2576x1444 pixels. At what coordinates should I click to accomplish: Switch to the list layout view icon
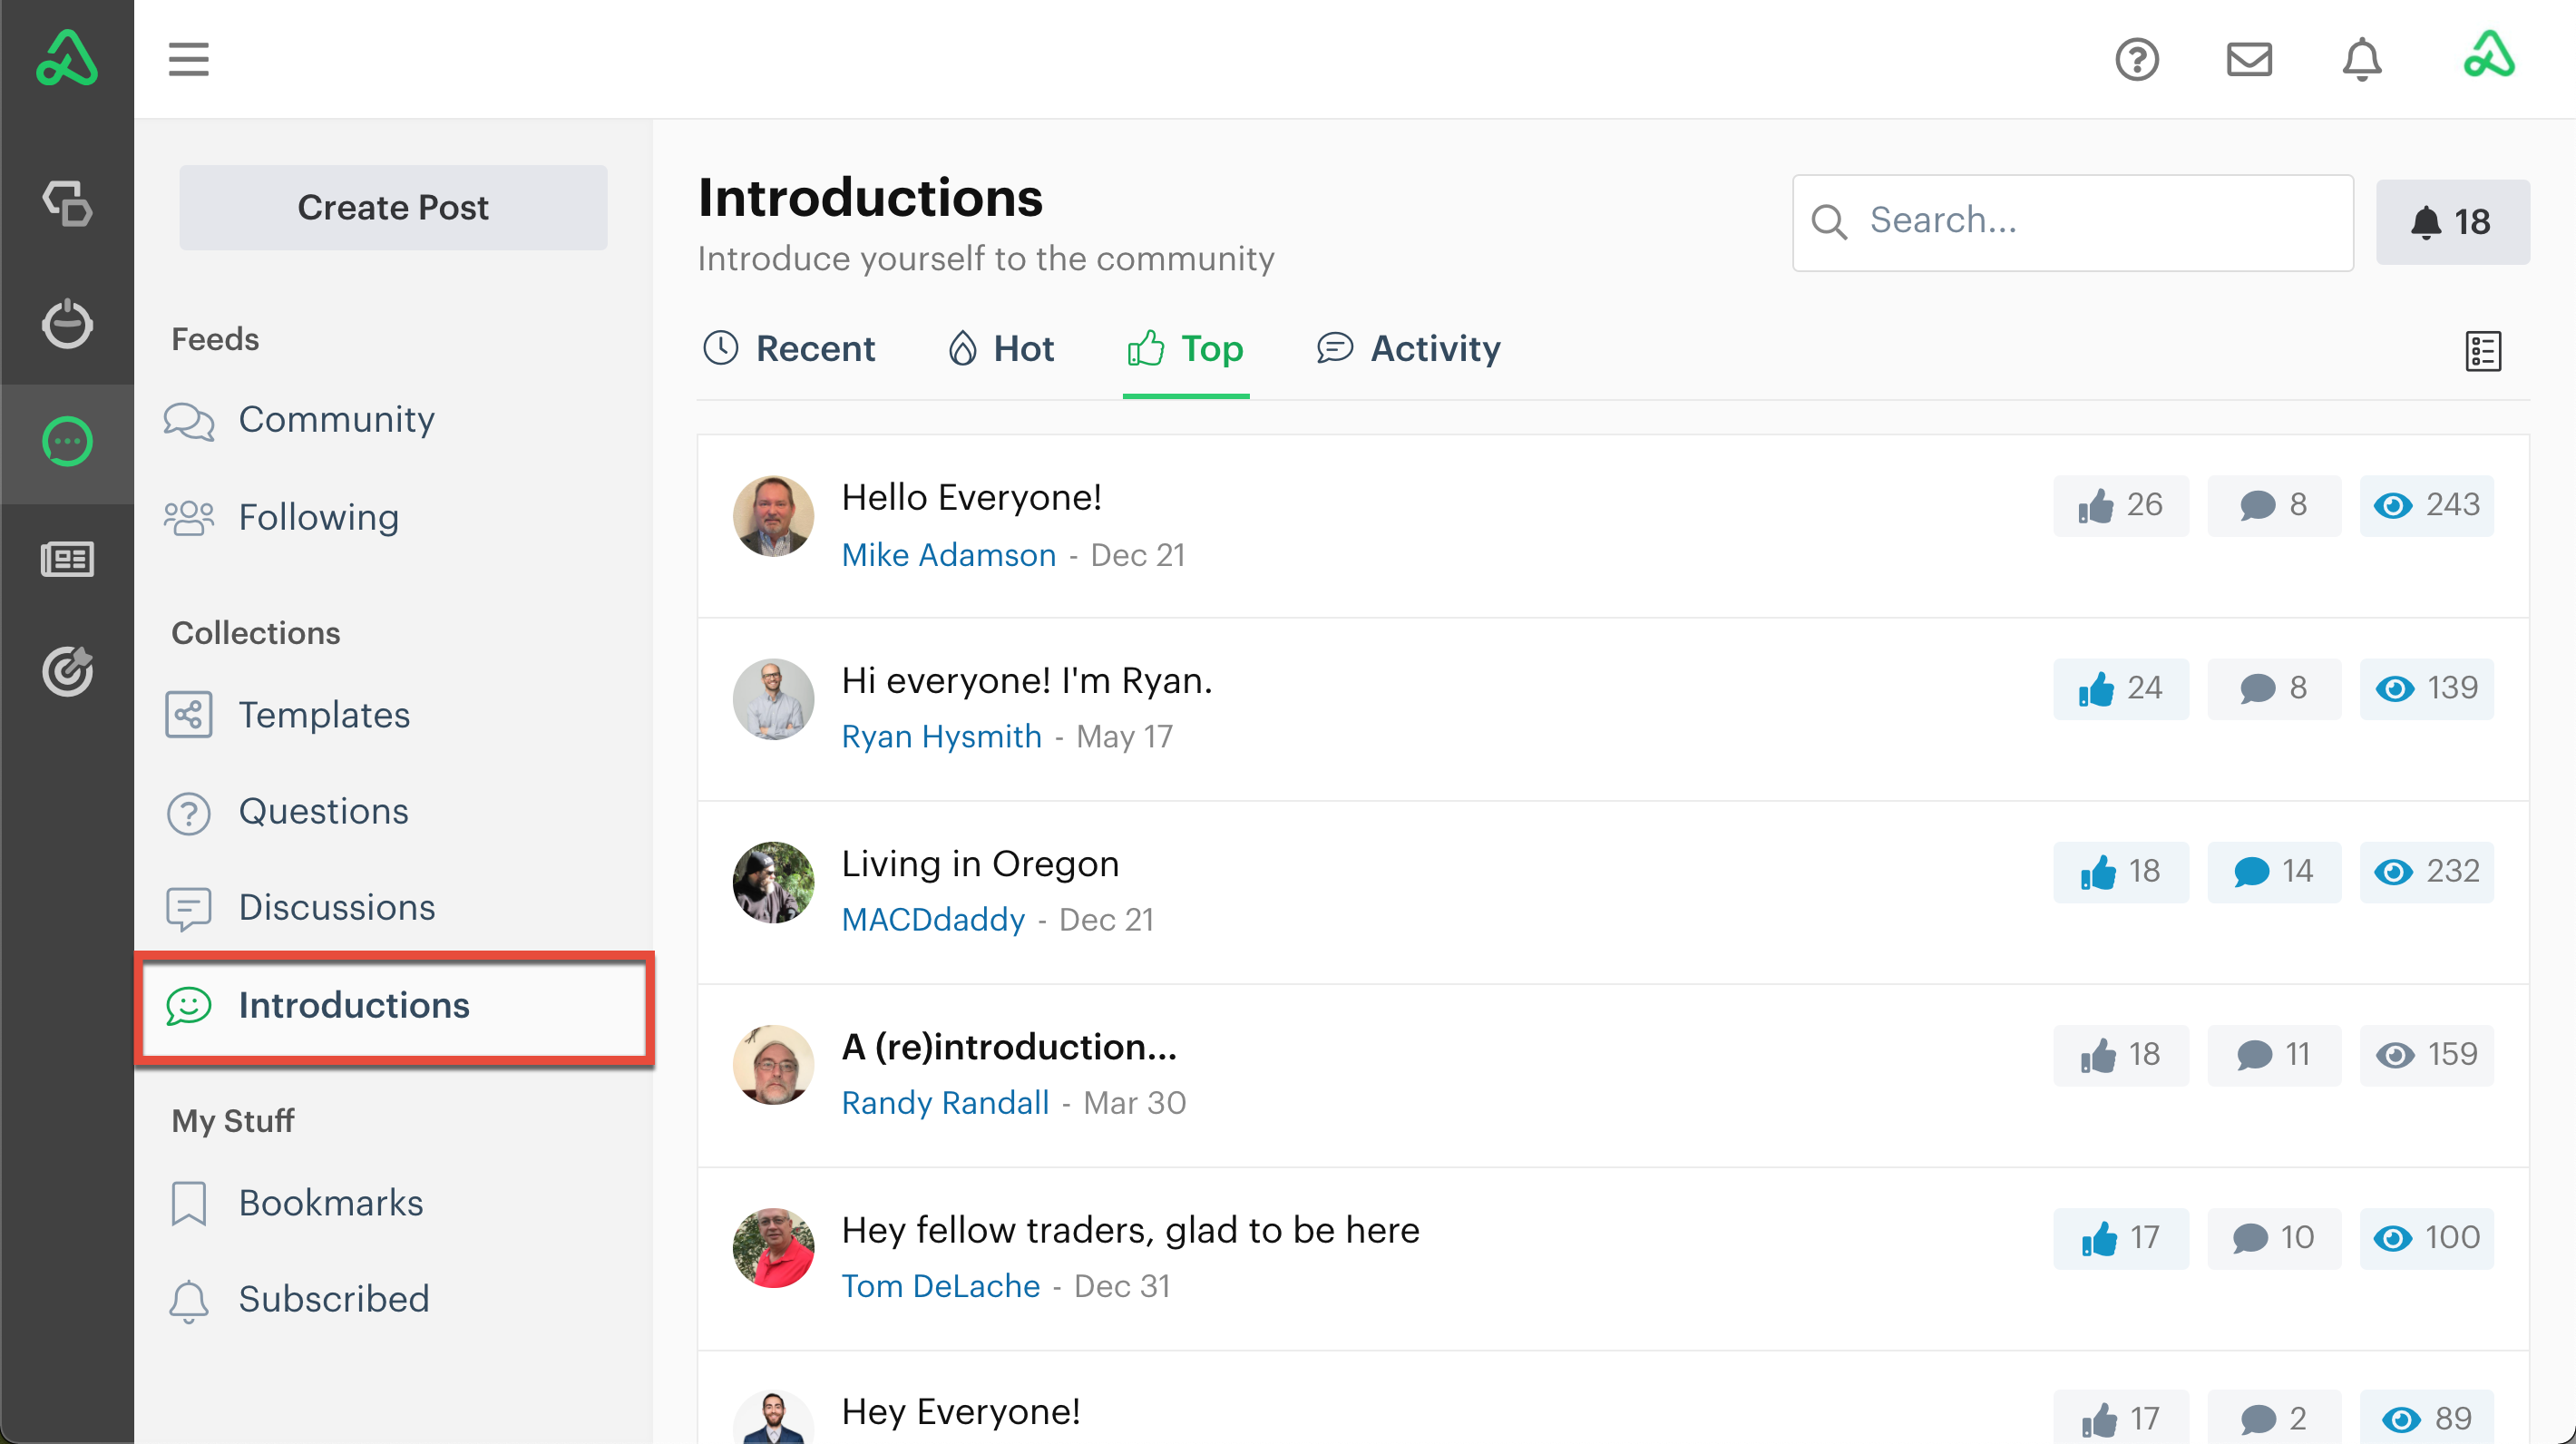pos(2483,351)
